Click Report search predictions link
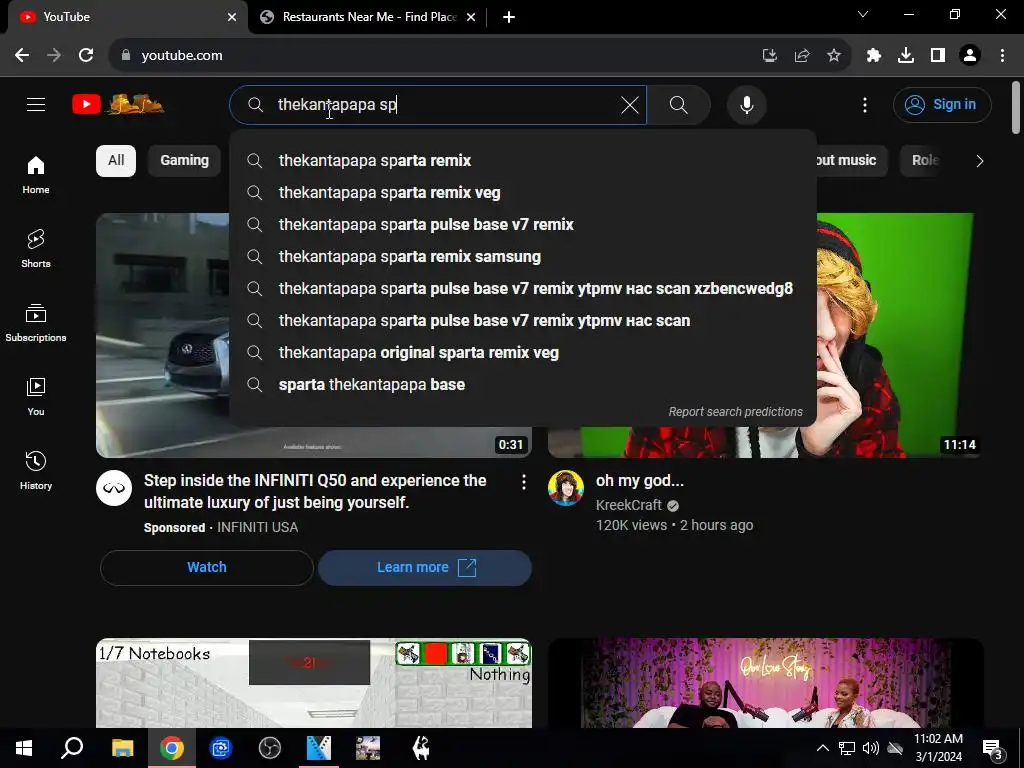Image resolution: width=1024 pixels, height=768 pixels. click(735, 411)
